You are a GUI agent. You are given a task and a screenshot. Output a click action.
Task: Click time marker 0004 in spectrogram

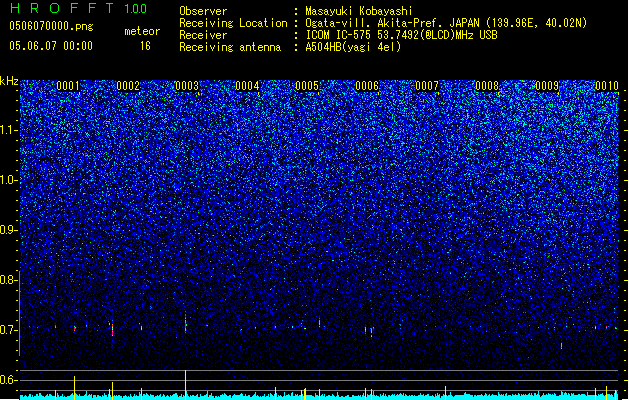248,86
